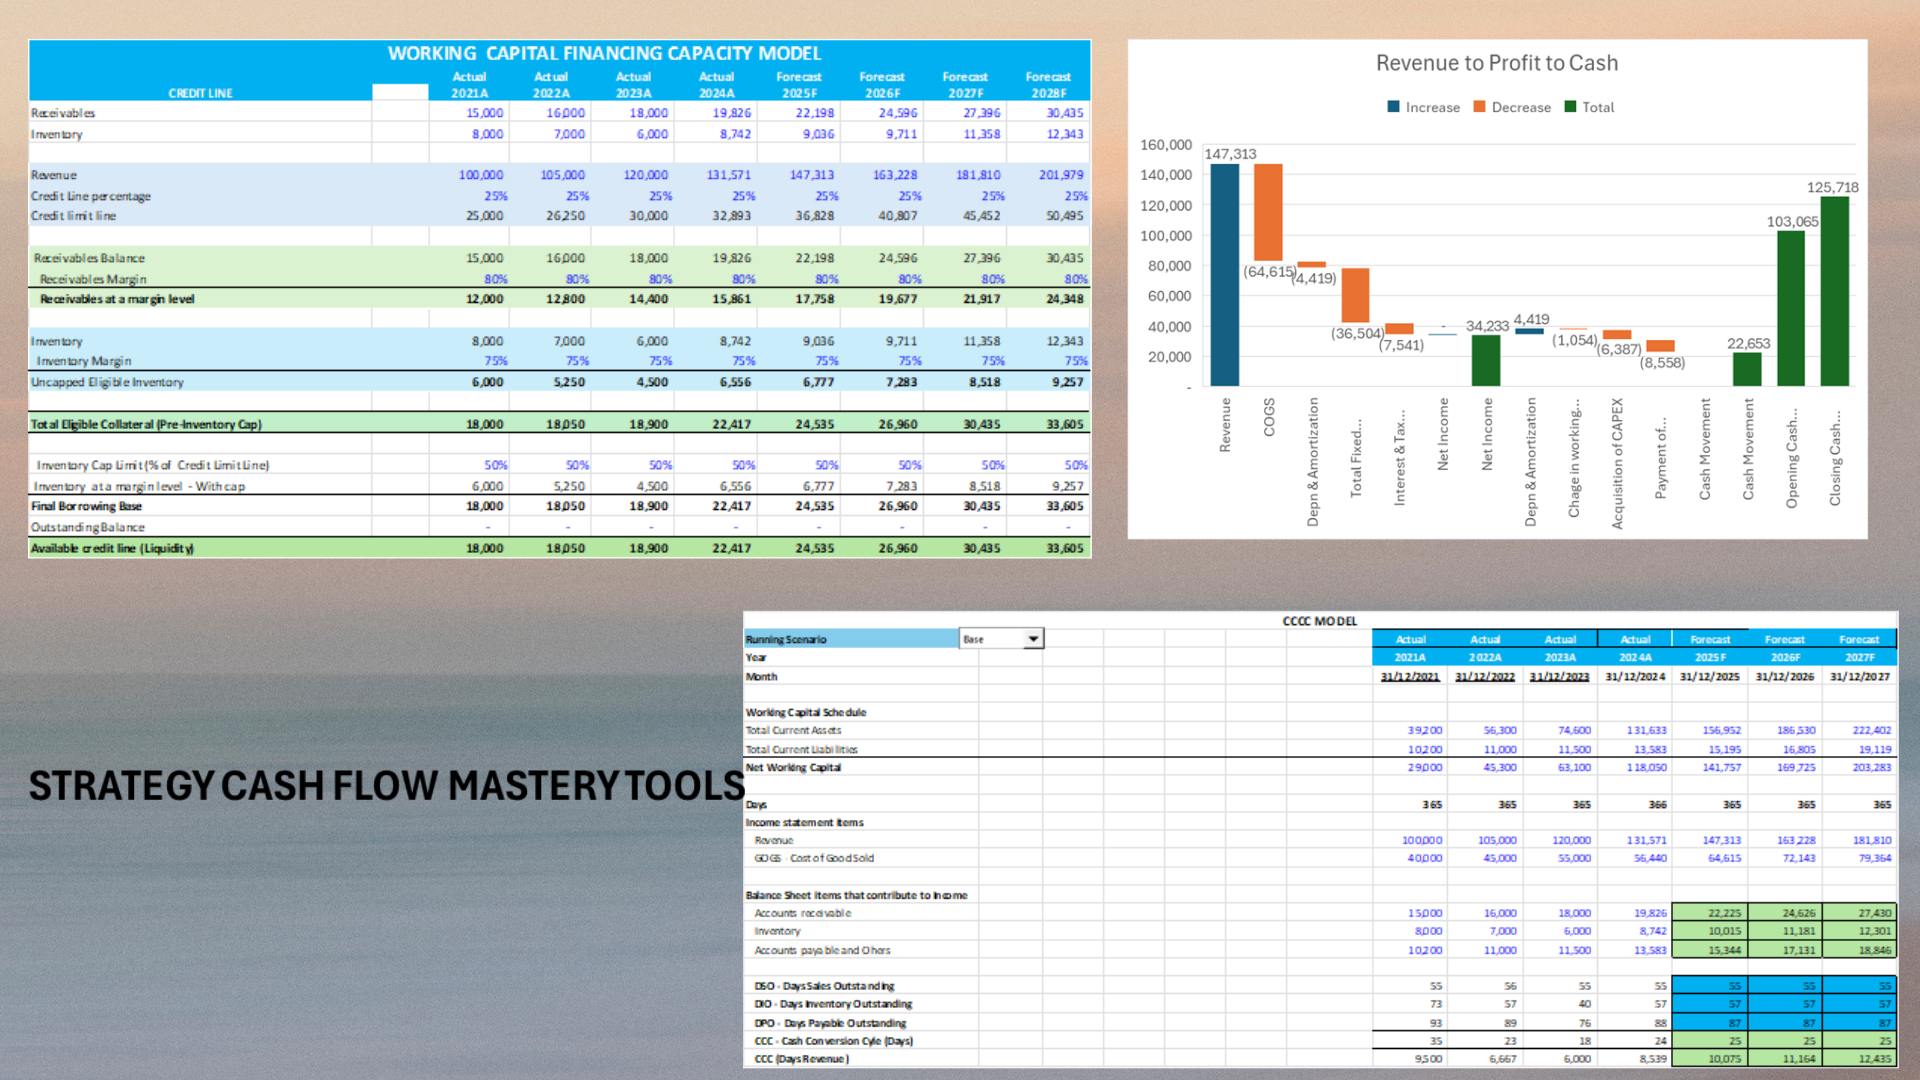The image size is (1920, 1080).
Task: Click the green Total legend swatch
Action: coord(1571,107)
